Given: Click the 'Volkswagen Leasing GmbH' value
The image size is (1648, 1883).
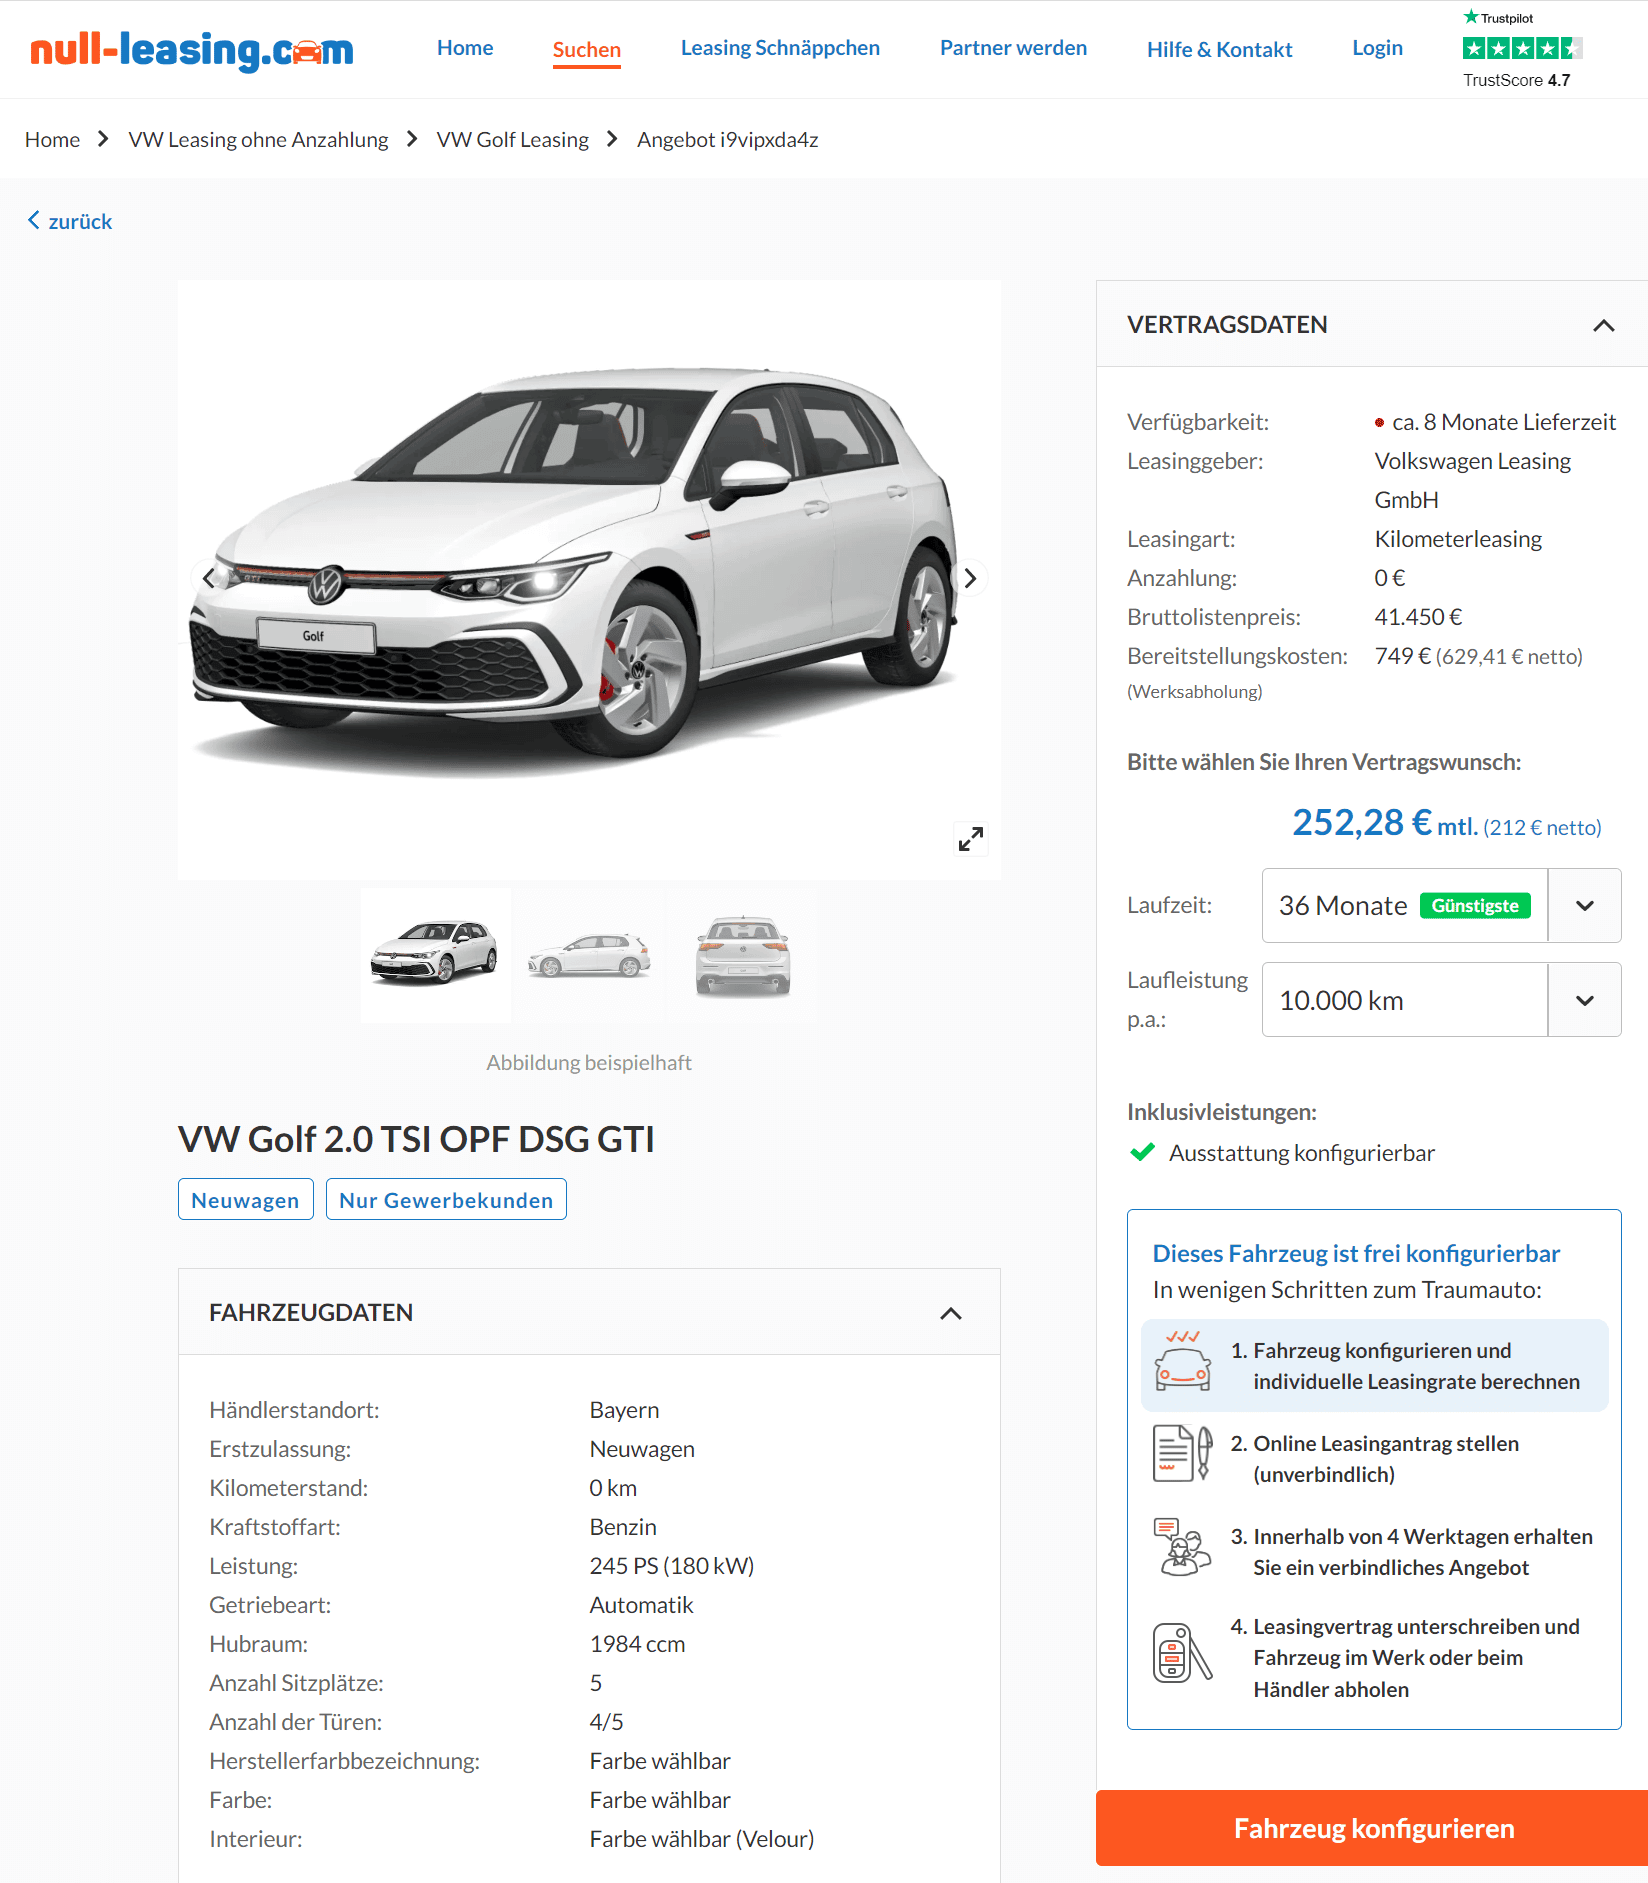Looking at the screenshot, I should pos(1472,480).
